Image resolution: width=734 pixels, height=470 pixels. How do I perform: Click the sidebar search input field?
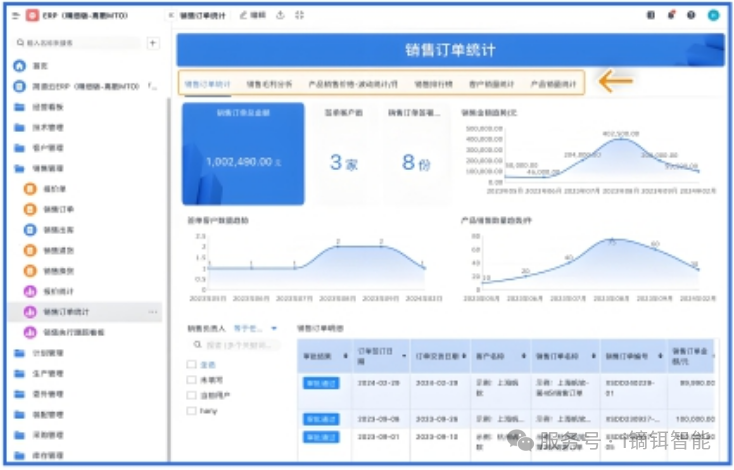tap(80, 43)
